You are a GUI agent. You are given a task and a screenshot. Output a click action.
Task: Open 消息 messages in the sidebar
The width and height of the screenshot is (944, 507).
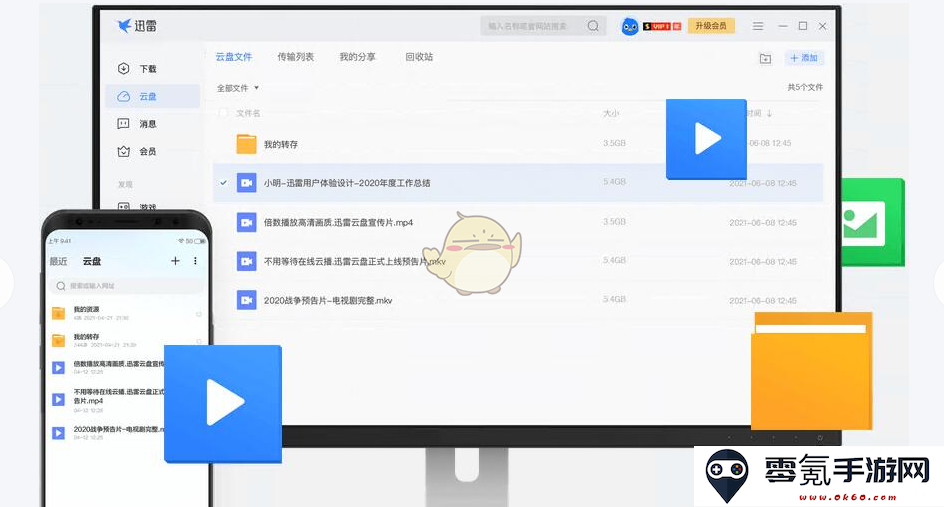tap(137, 124)
